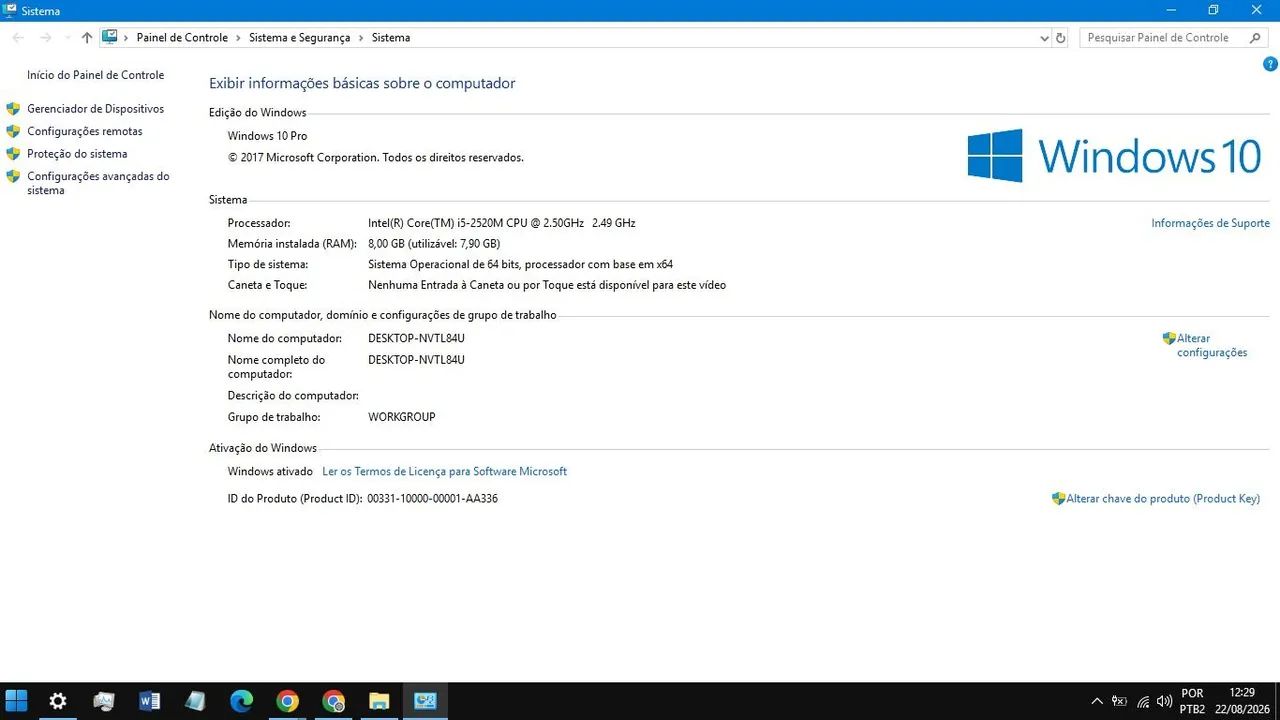
Task: Open Informações de Suporte link
Action: 1210,223
